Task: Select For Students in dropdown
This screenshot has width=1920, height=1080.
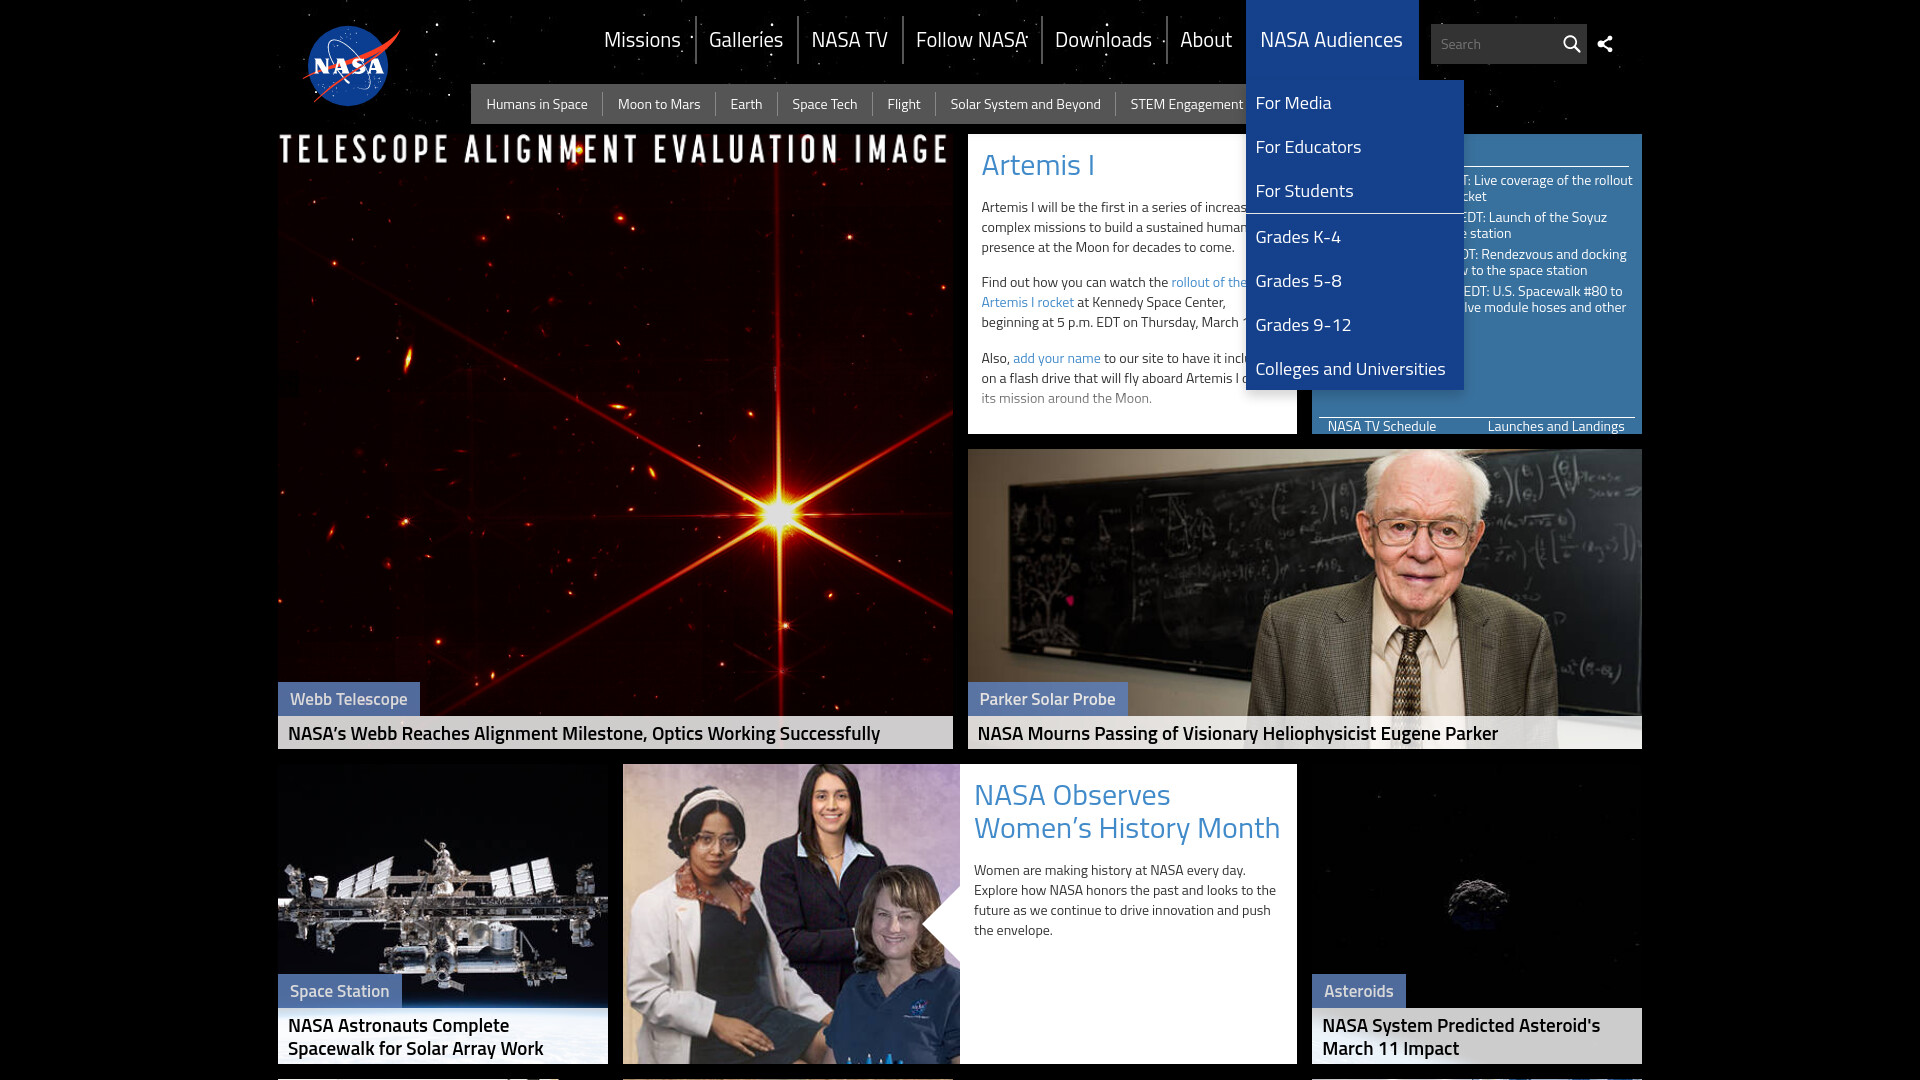Action: click(1354, 191)
